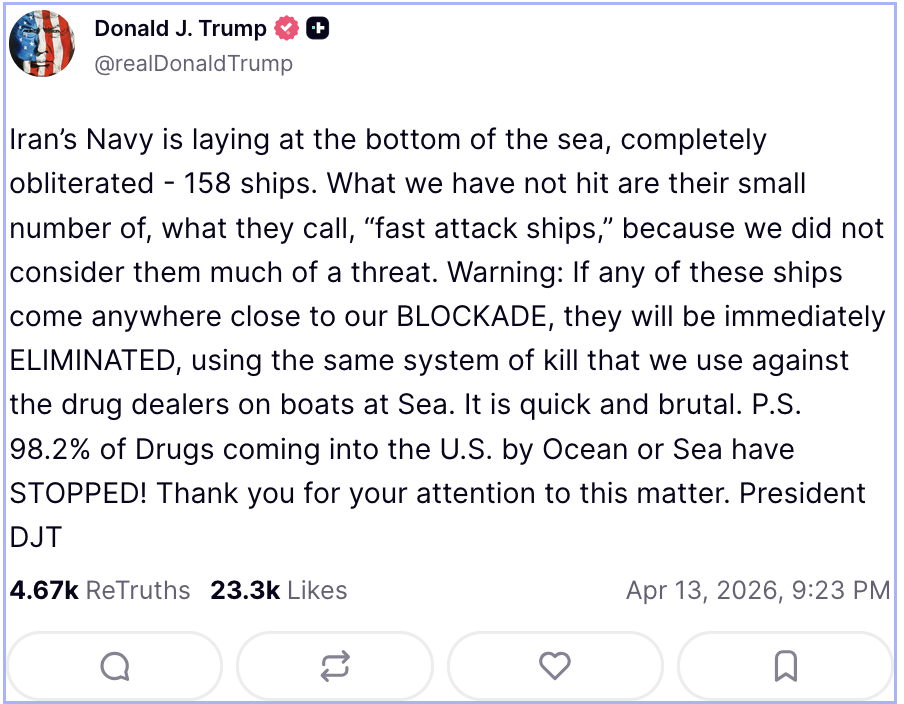Image resolution: width=904 pixels, height=704 pixels.
Task: Click the post's opening words "Iran's Navy"
Action: [x=72, y=141]
